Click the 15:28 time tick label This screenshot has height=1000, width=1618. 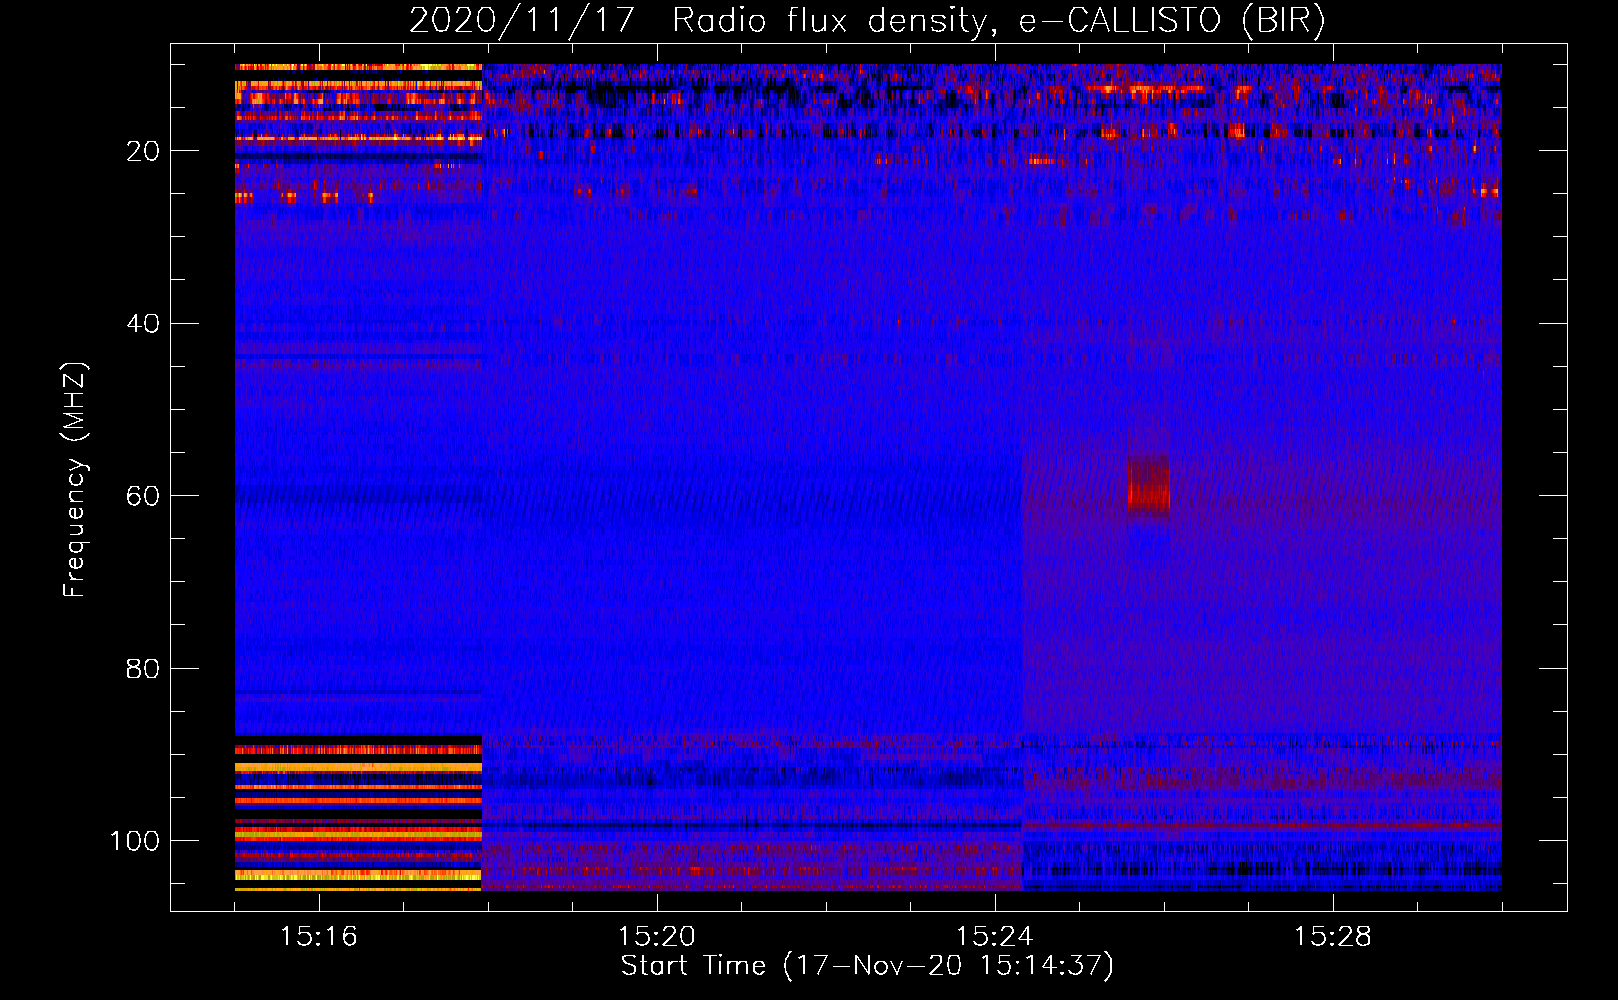(1333, 937)
